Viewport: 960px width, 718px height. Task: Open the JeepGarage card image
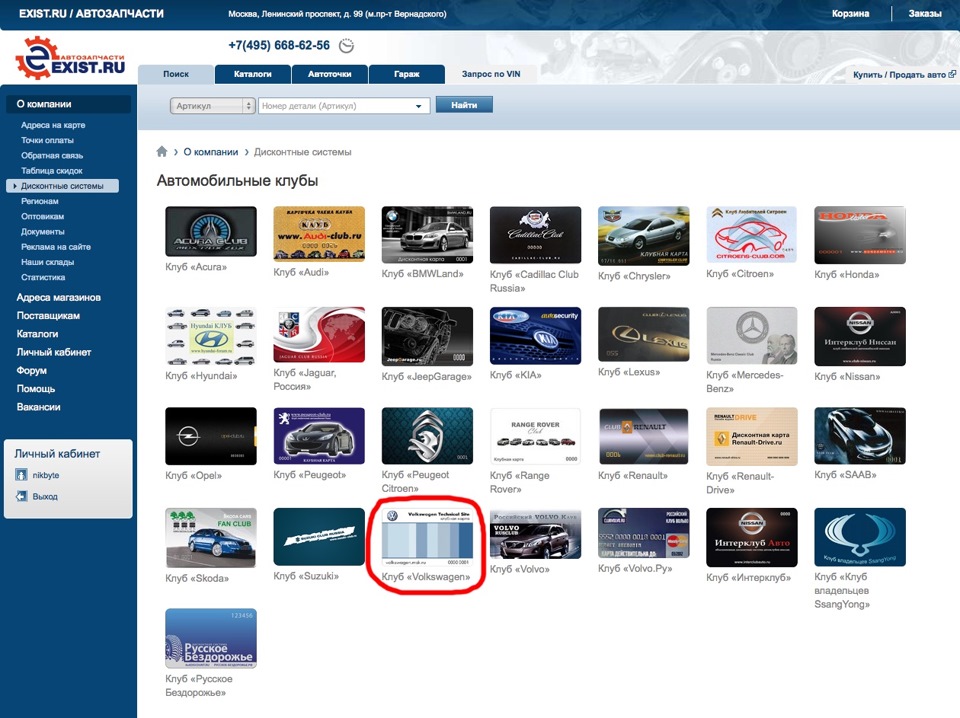pos(427,336)
